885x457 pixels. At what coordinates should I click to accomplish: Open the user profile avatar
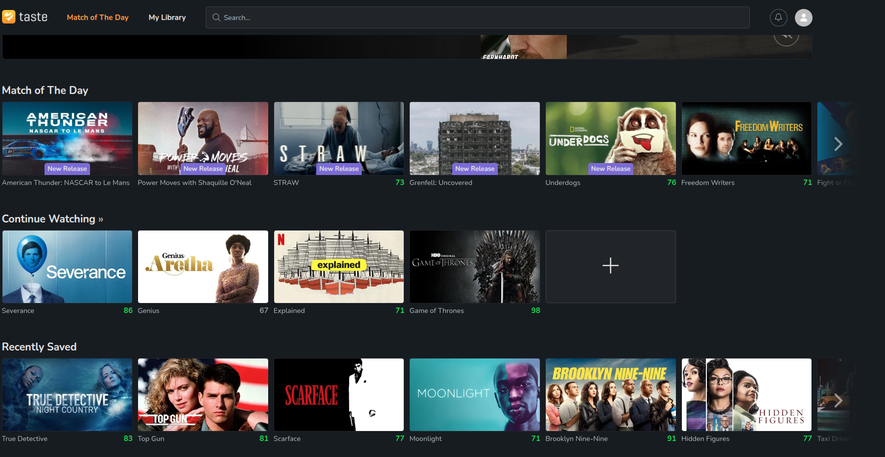point(803,18)
